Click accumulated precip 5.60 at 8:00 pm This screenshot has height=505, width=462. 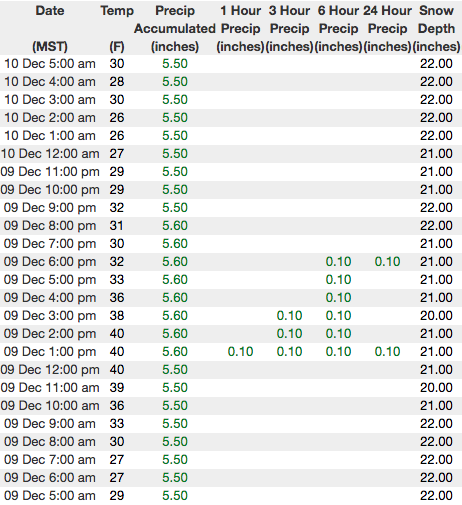[x=175, y=226]
